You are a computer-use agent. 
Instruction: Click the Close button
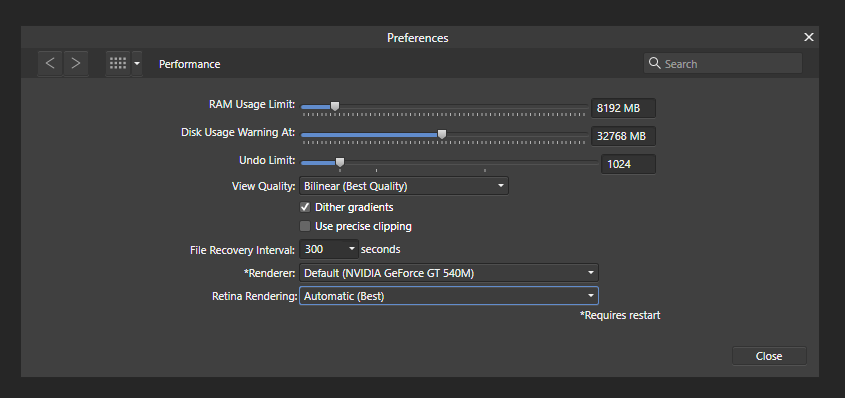tap(769, 356)
